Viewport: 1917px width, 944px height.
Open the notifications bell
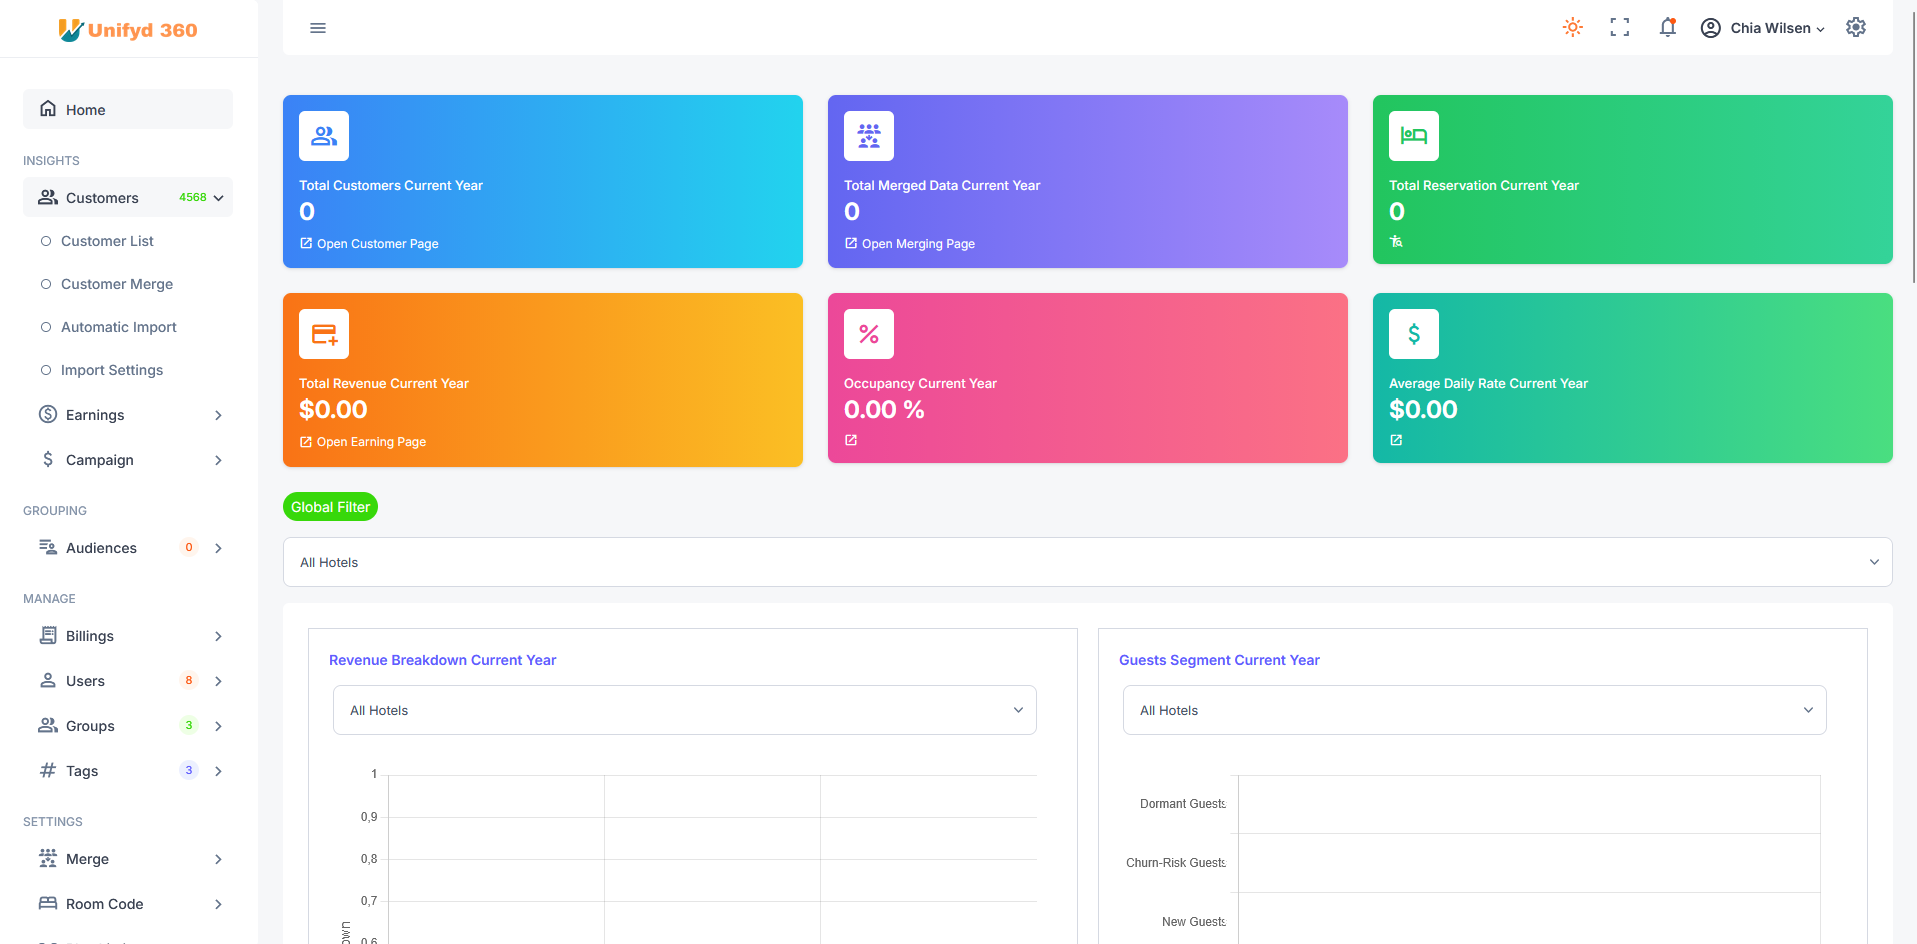point(1667,28)
